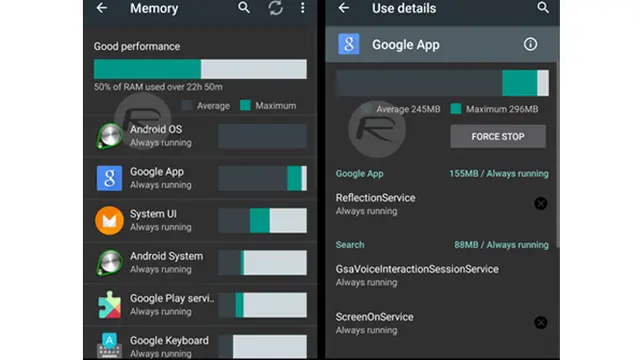Tap the Use details screen title
This screenshot has width=640, height=360.
click(404, 8)
